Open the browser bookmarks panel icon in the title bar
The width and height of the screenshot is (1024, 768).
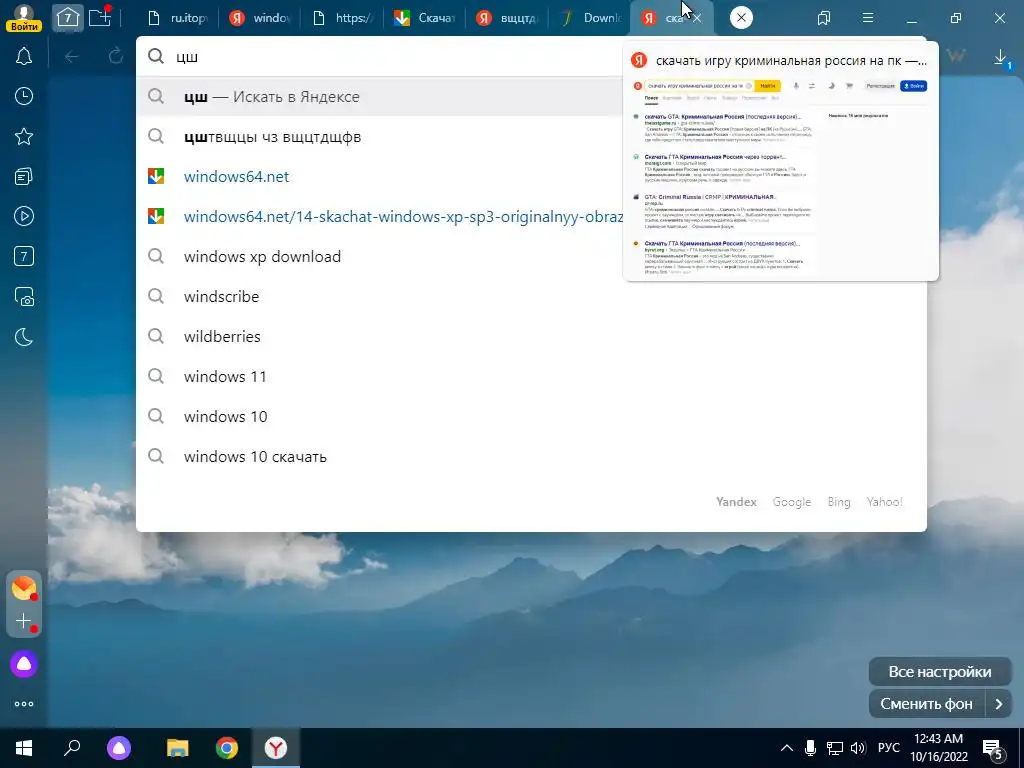pos(824,18)
